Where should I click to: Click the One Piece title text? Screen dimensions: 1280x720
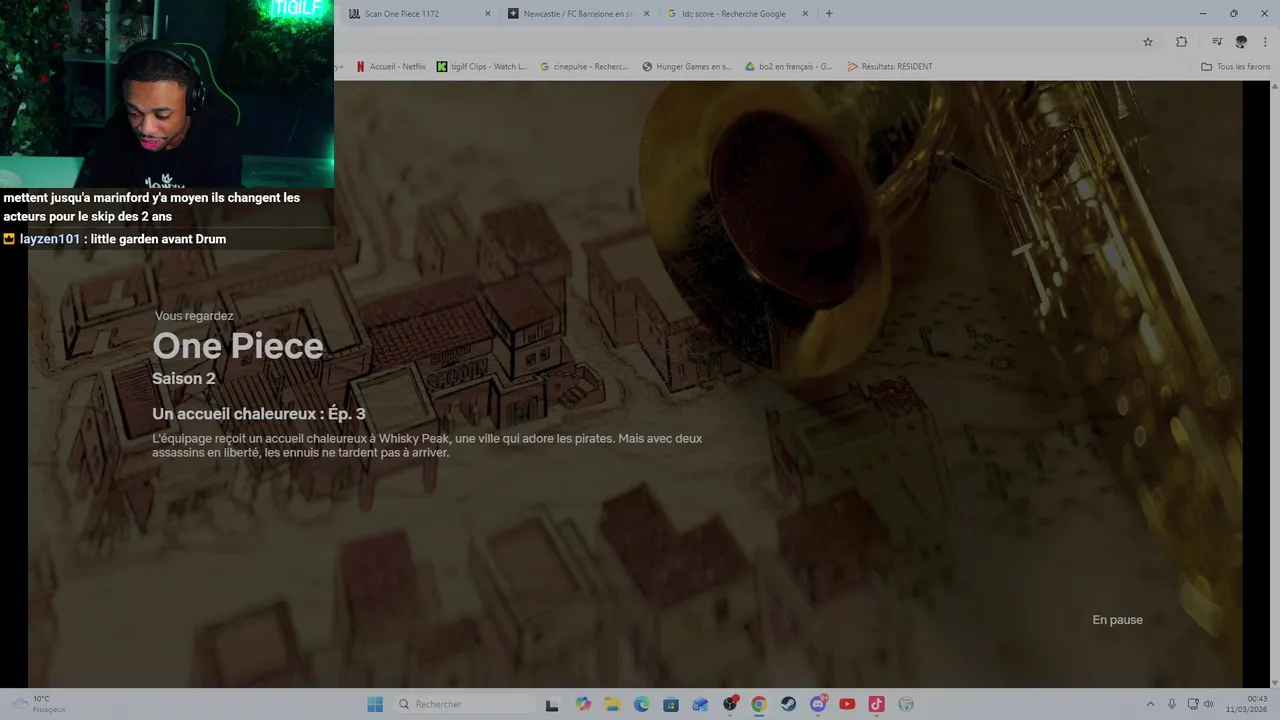tap(238, 346)
